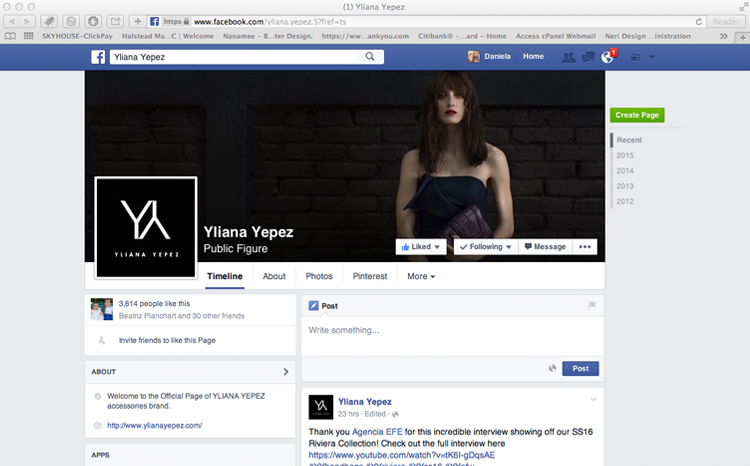Open the Top Sites grid icon
750x466 pixels.
[29, 36]
